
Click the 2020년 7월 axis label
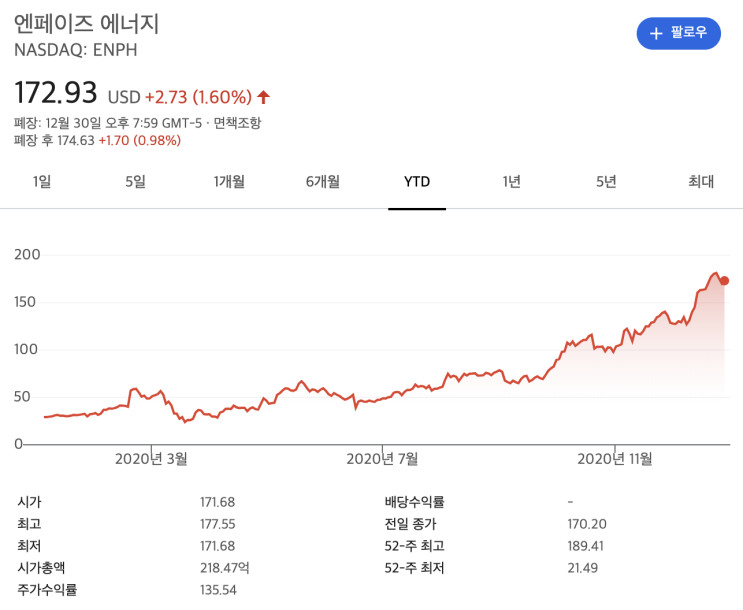(x=382, y=459)
